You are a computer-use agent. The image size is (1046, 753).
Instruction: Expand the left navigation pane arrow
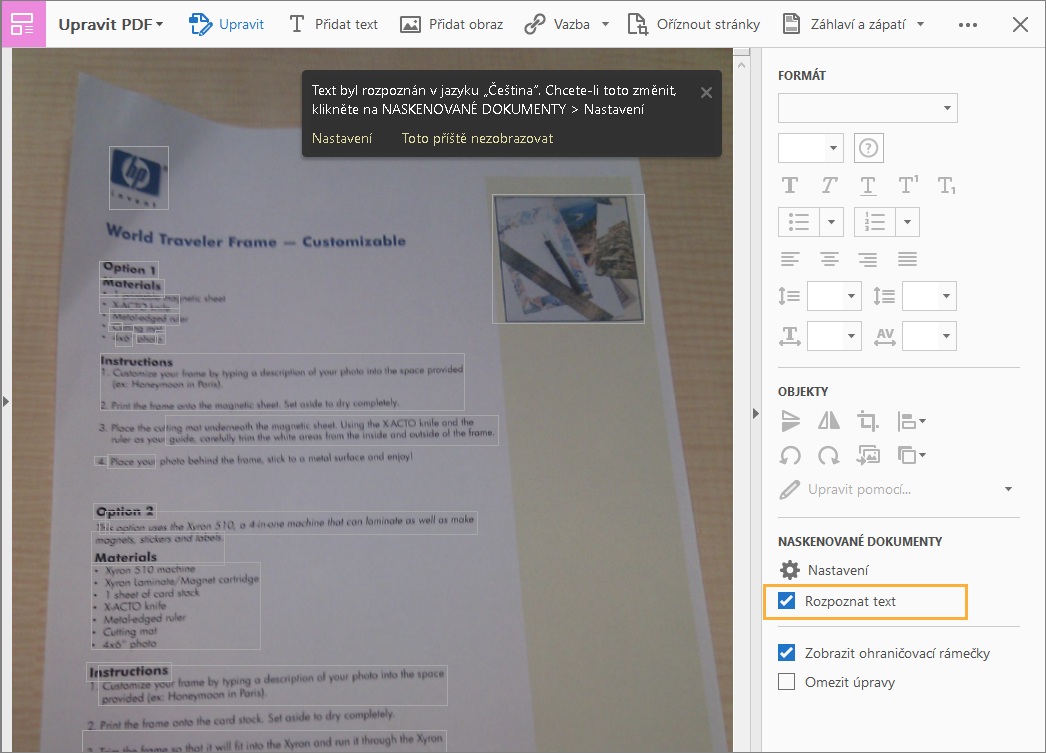tap(5, 402)
